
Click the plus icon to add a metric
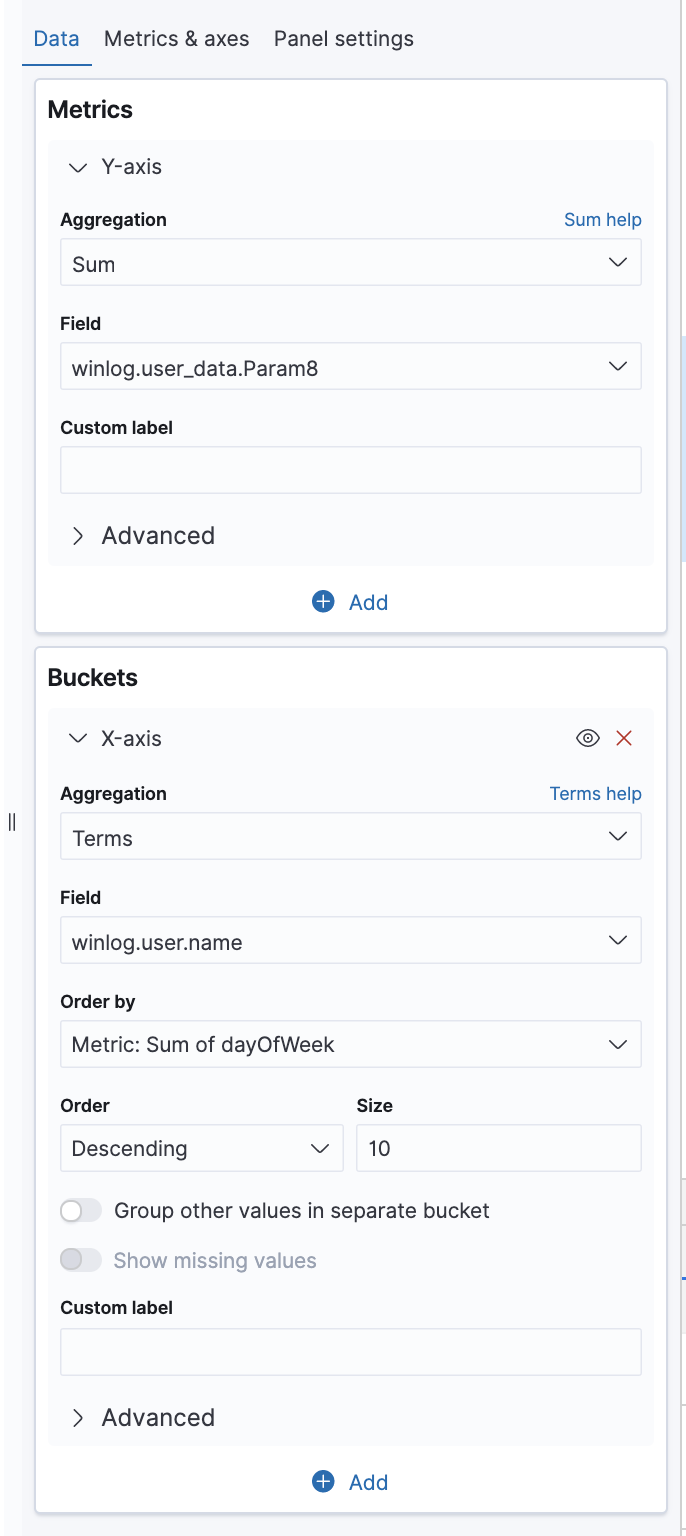[x=323, y=601]
